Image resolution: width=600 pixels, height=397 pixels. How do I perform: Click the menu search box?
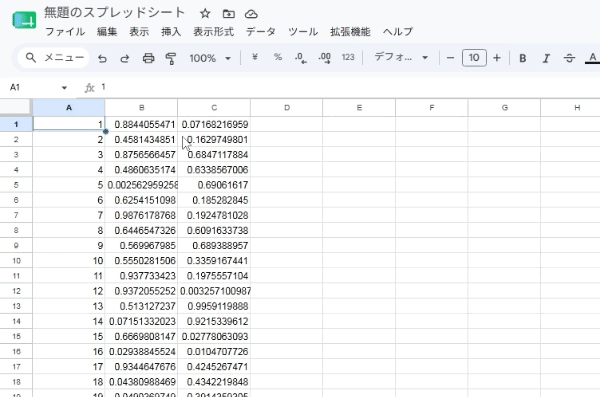coord(54,58)
